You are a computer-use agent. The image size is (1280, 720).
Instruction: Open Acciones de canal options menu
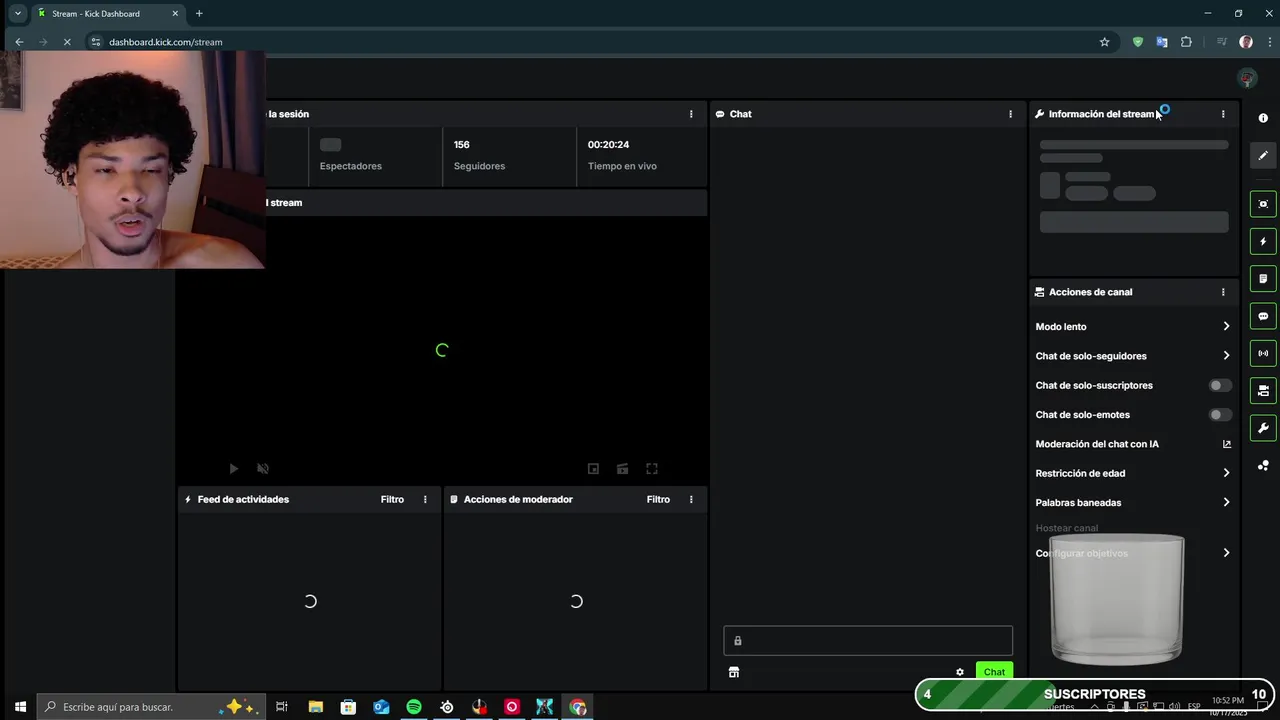pos(1223,292)
